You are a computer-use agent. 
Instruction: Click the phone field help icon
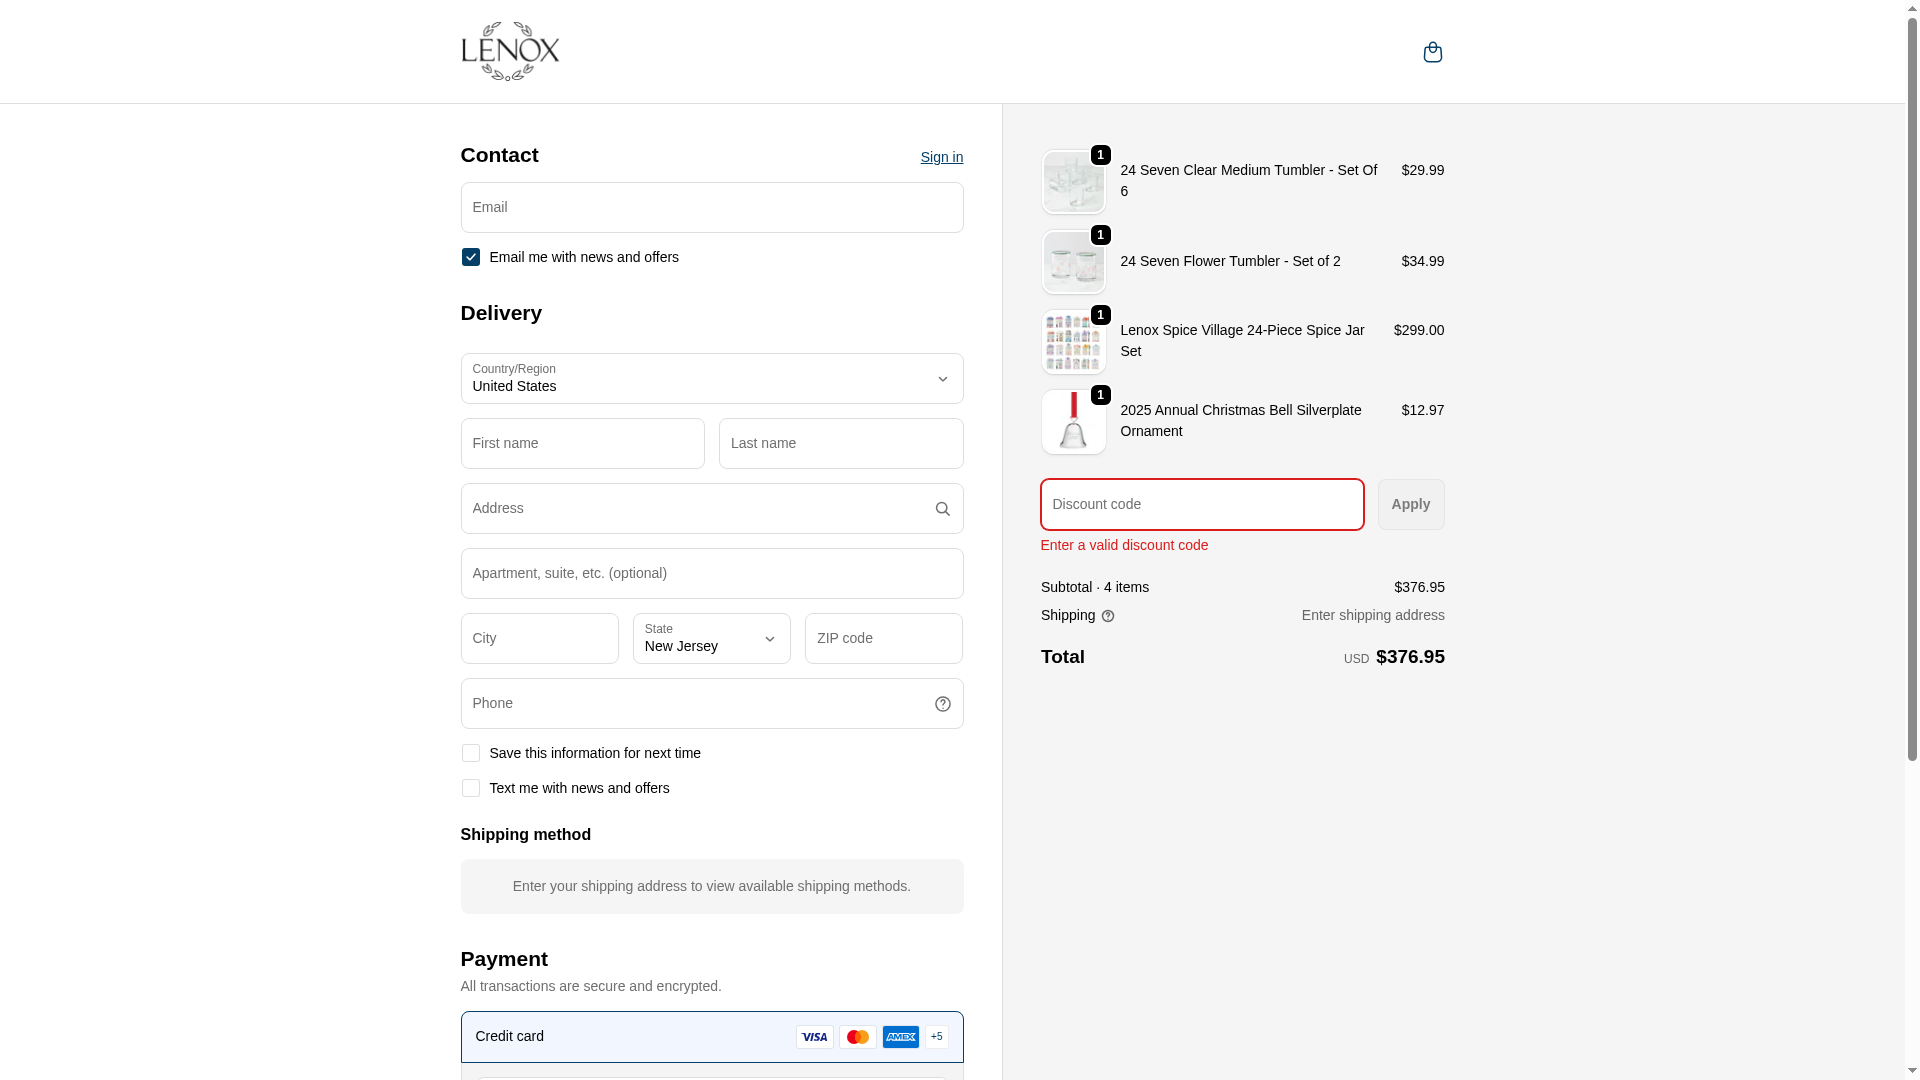942,704
